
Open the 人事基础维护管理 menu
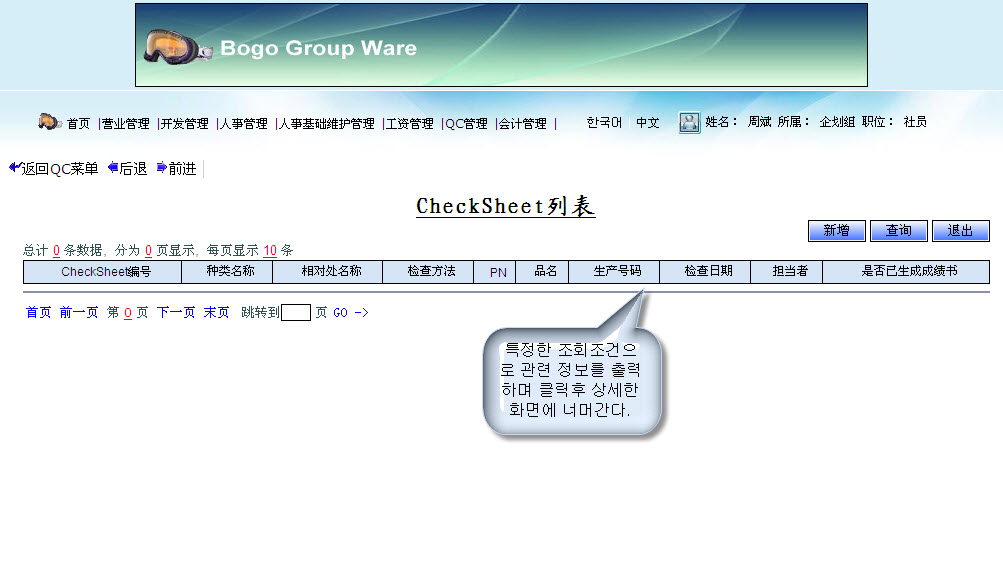326,123
